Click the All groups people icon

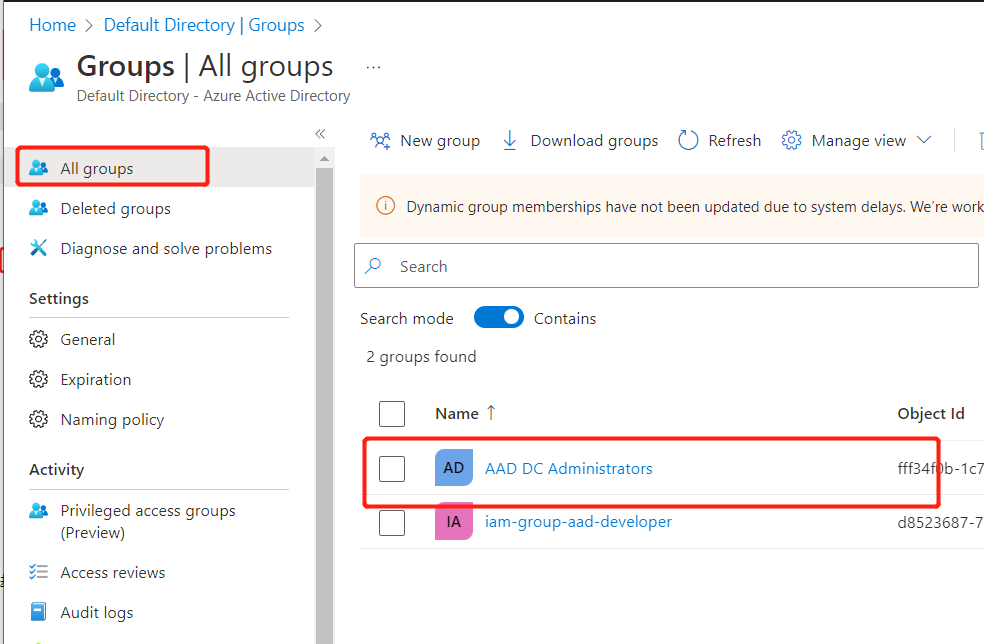tap(38, 168)
